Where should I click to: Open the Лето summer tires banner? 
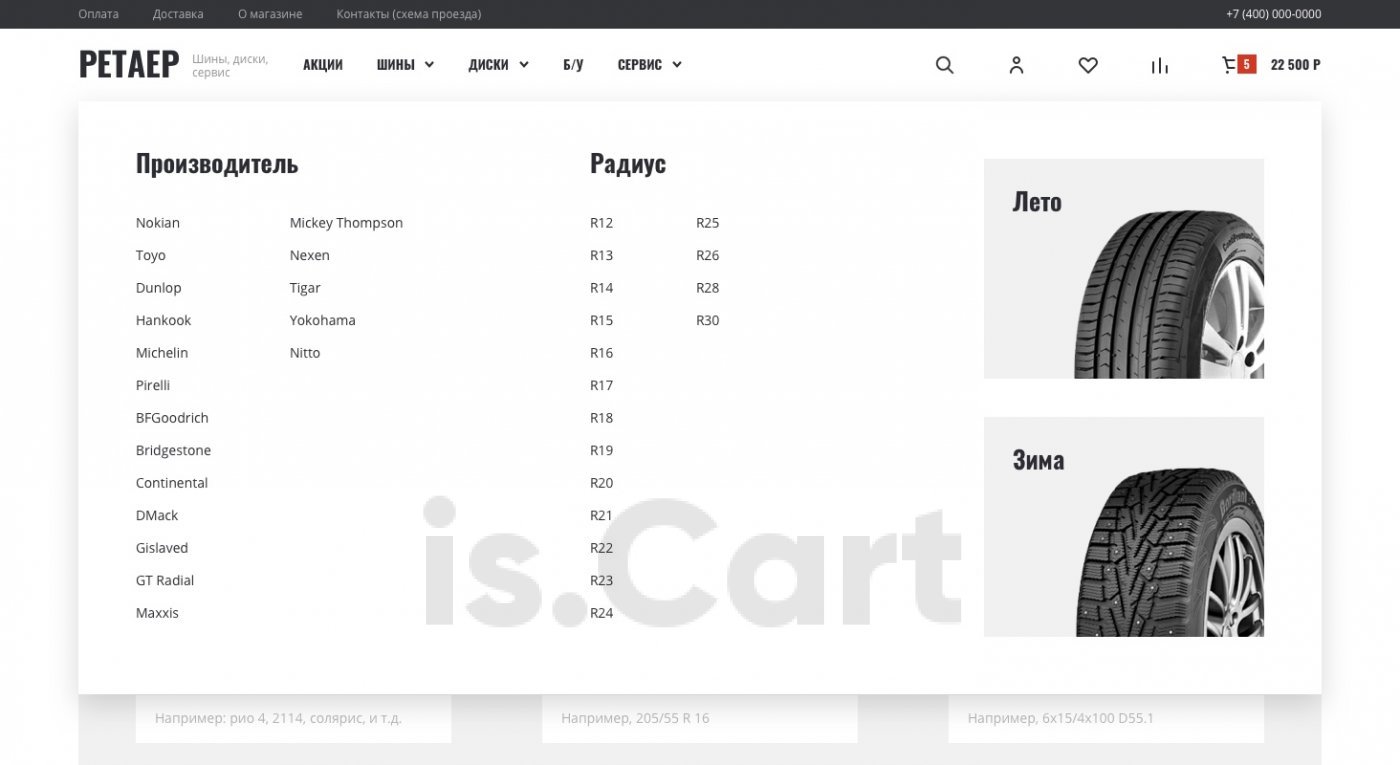click(1123, 268)
